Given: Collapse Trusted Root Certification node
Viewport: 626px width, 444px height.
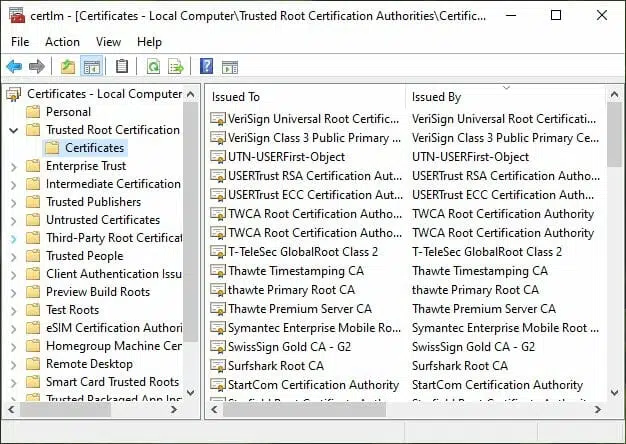Looking at the screenshot, I should (x=14, y=130).
